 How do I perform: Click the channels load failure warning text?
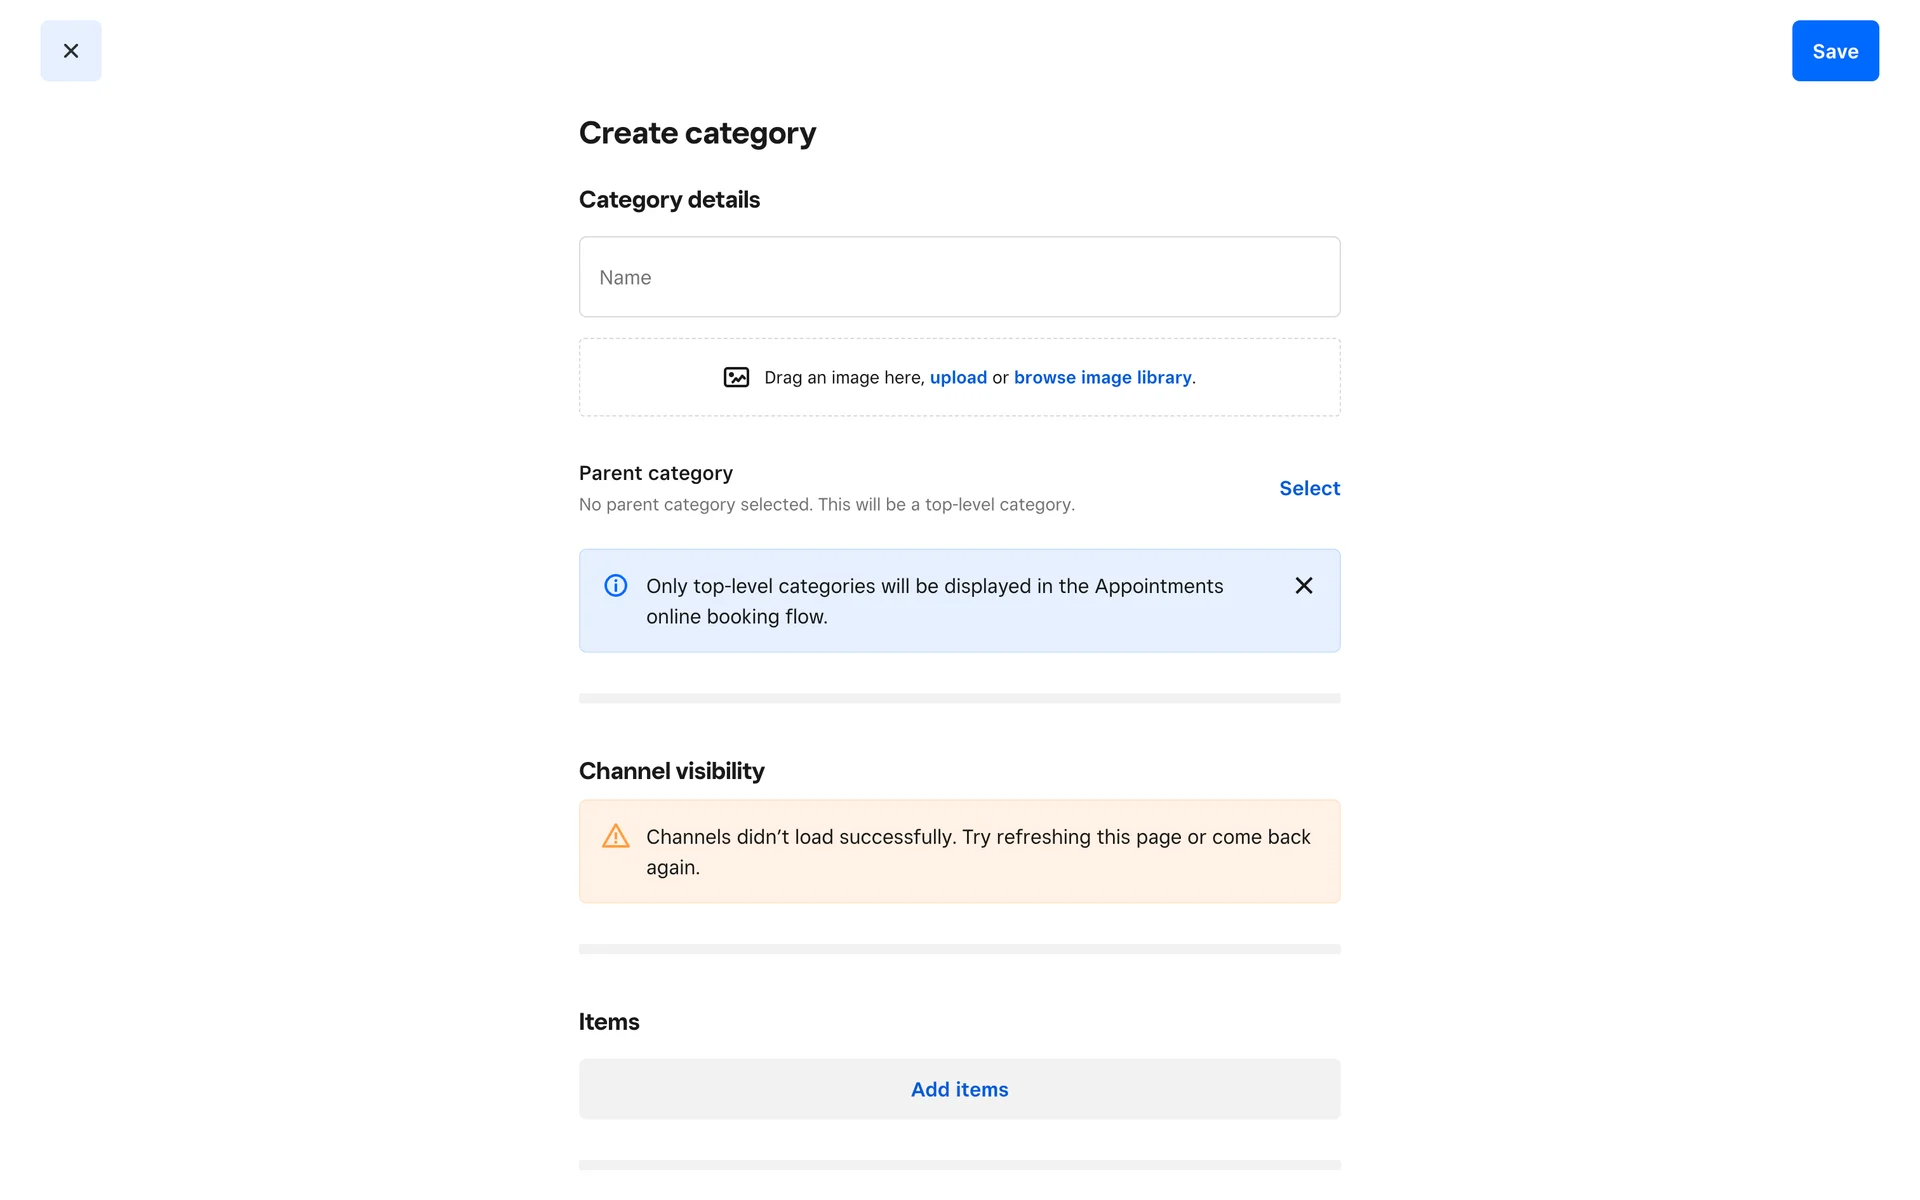point(977,852)
